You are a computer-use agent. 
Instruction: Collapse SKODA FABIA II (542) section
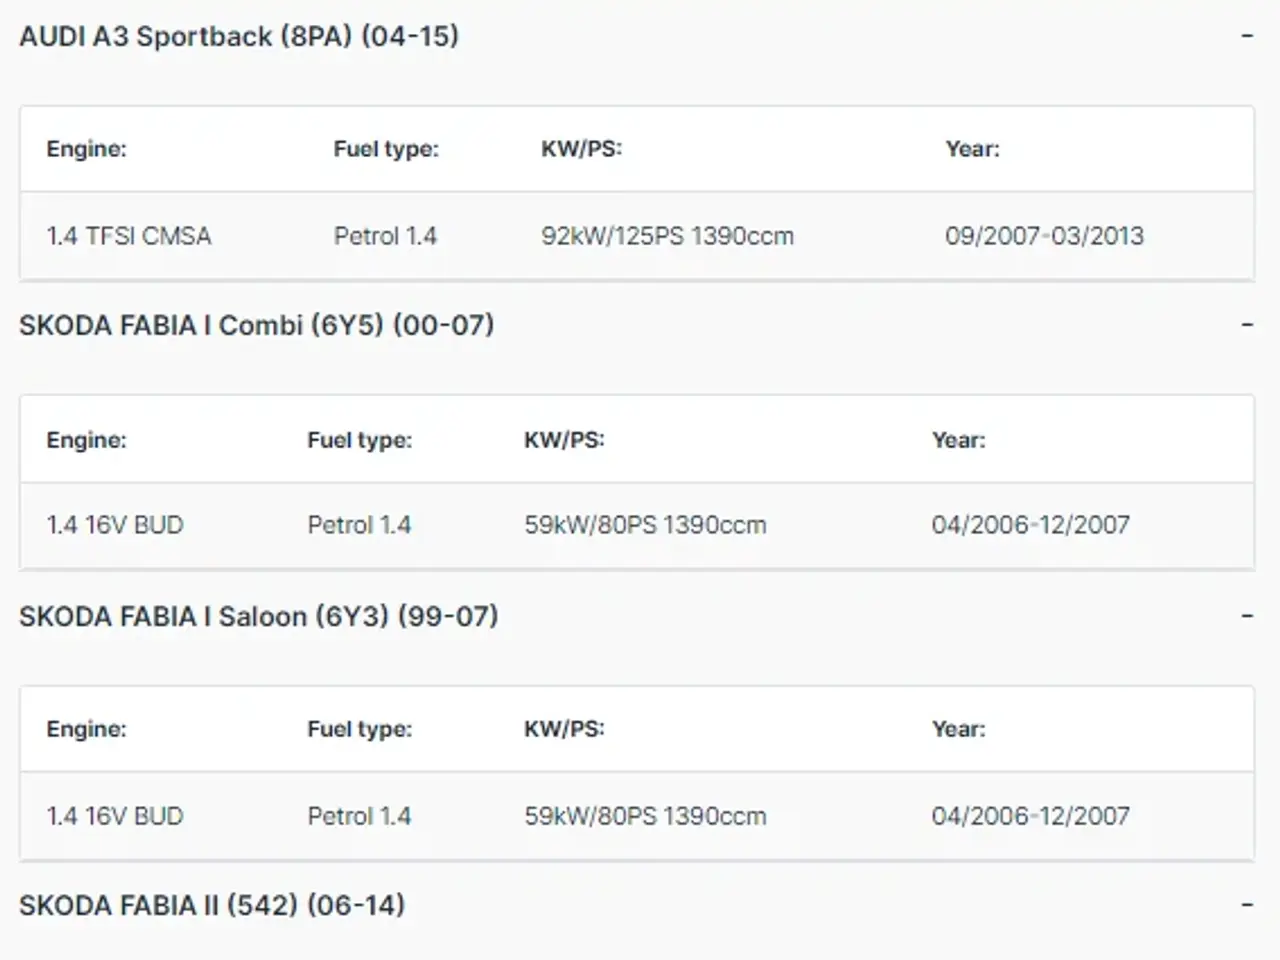click(1247, 905)
